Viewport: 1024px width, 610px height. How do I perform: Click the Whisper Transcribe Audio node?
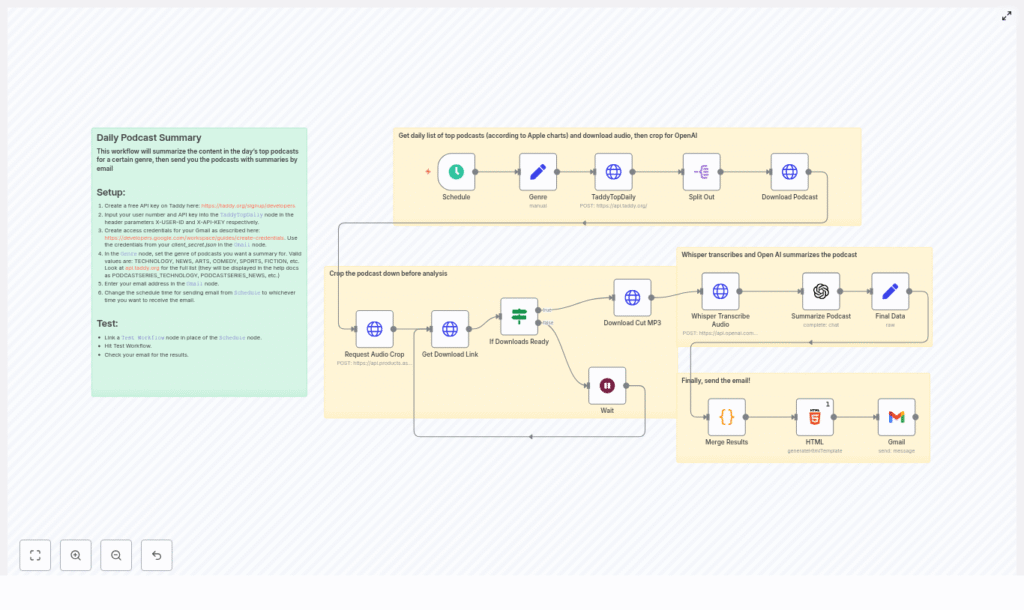pos(720,292)
